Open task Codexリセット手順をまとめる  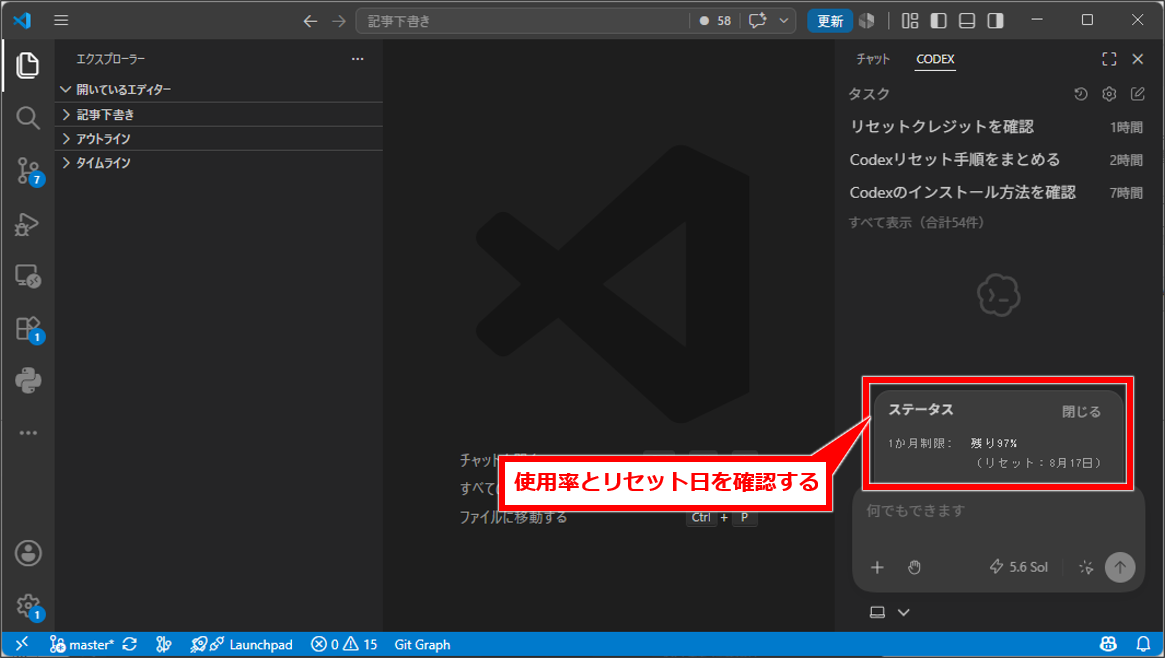(996, 160)
